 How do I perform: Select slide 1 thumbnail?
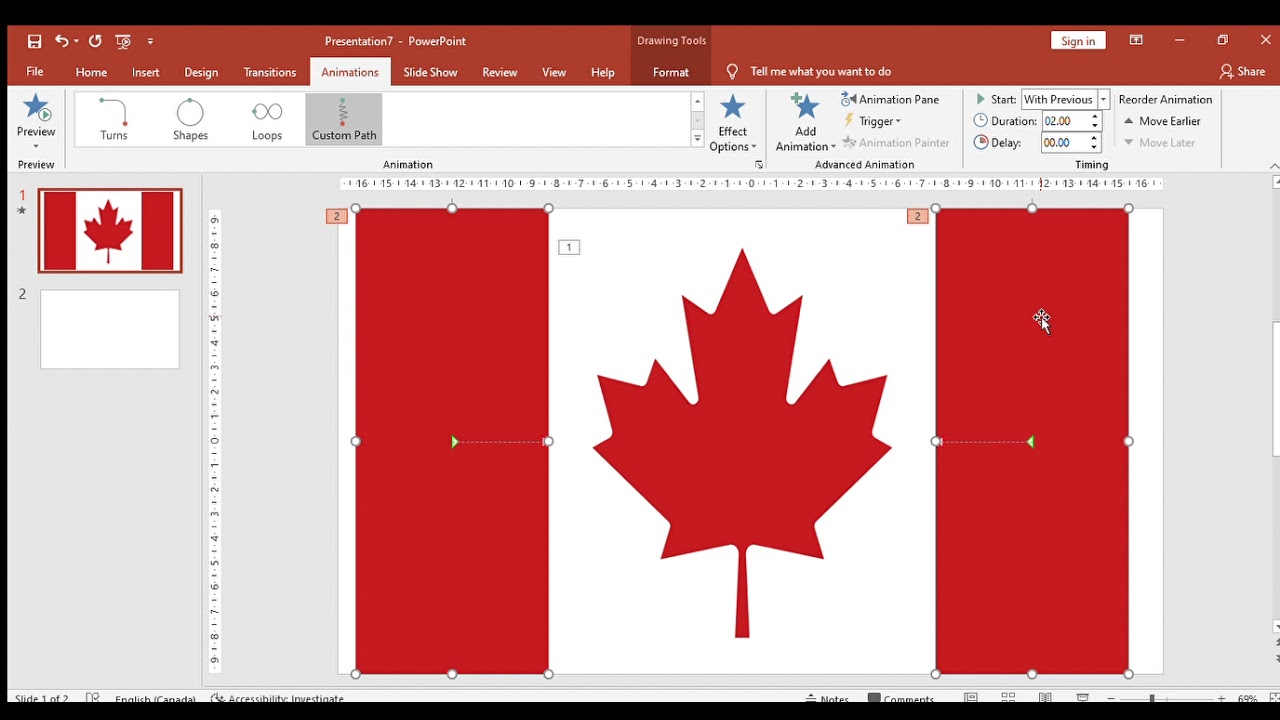[110, 231]
